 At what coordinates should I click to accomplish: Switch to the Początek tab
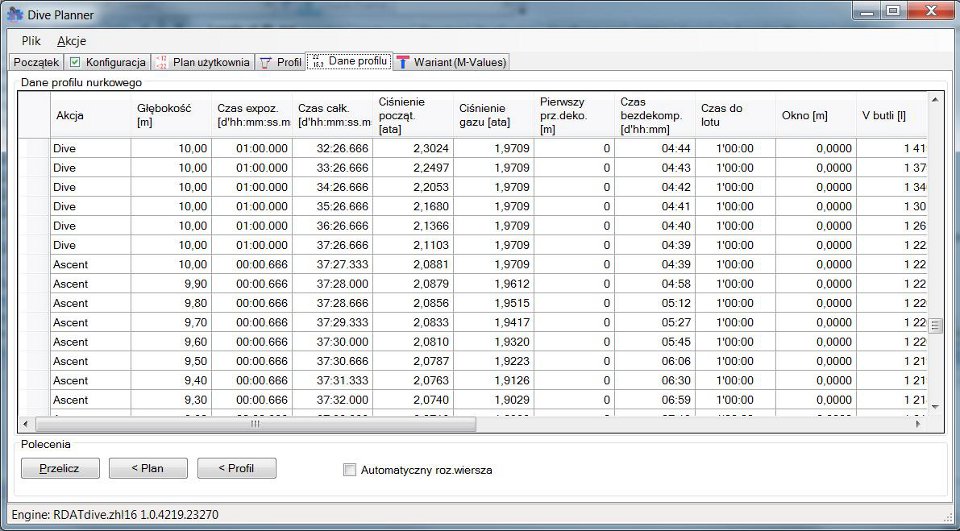coord(37,62)
